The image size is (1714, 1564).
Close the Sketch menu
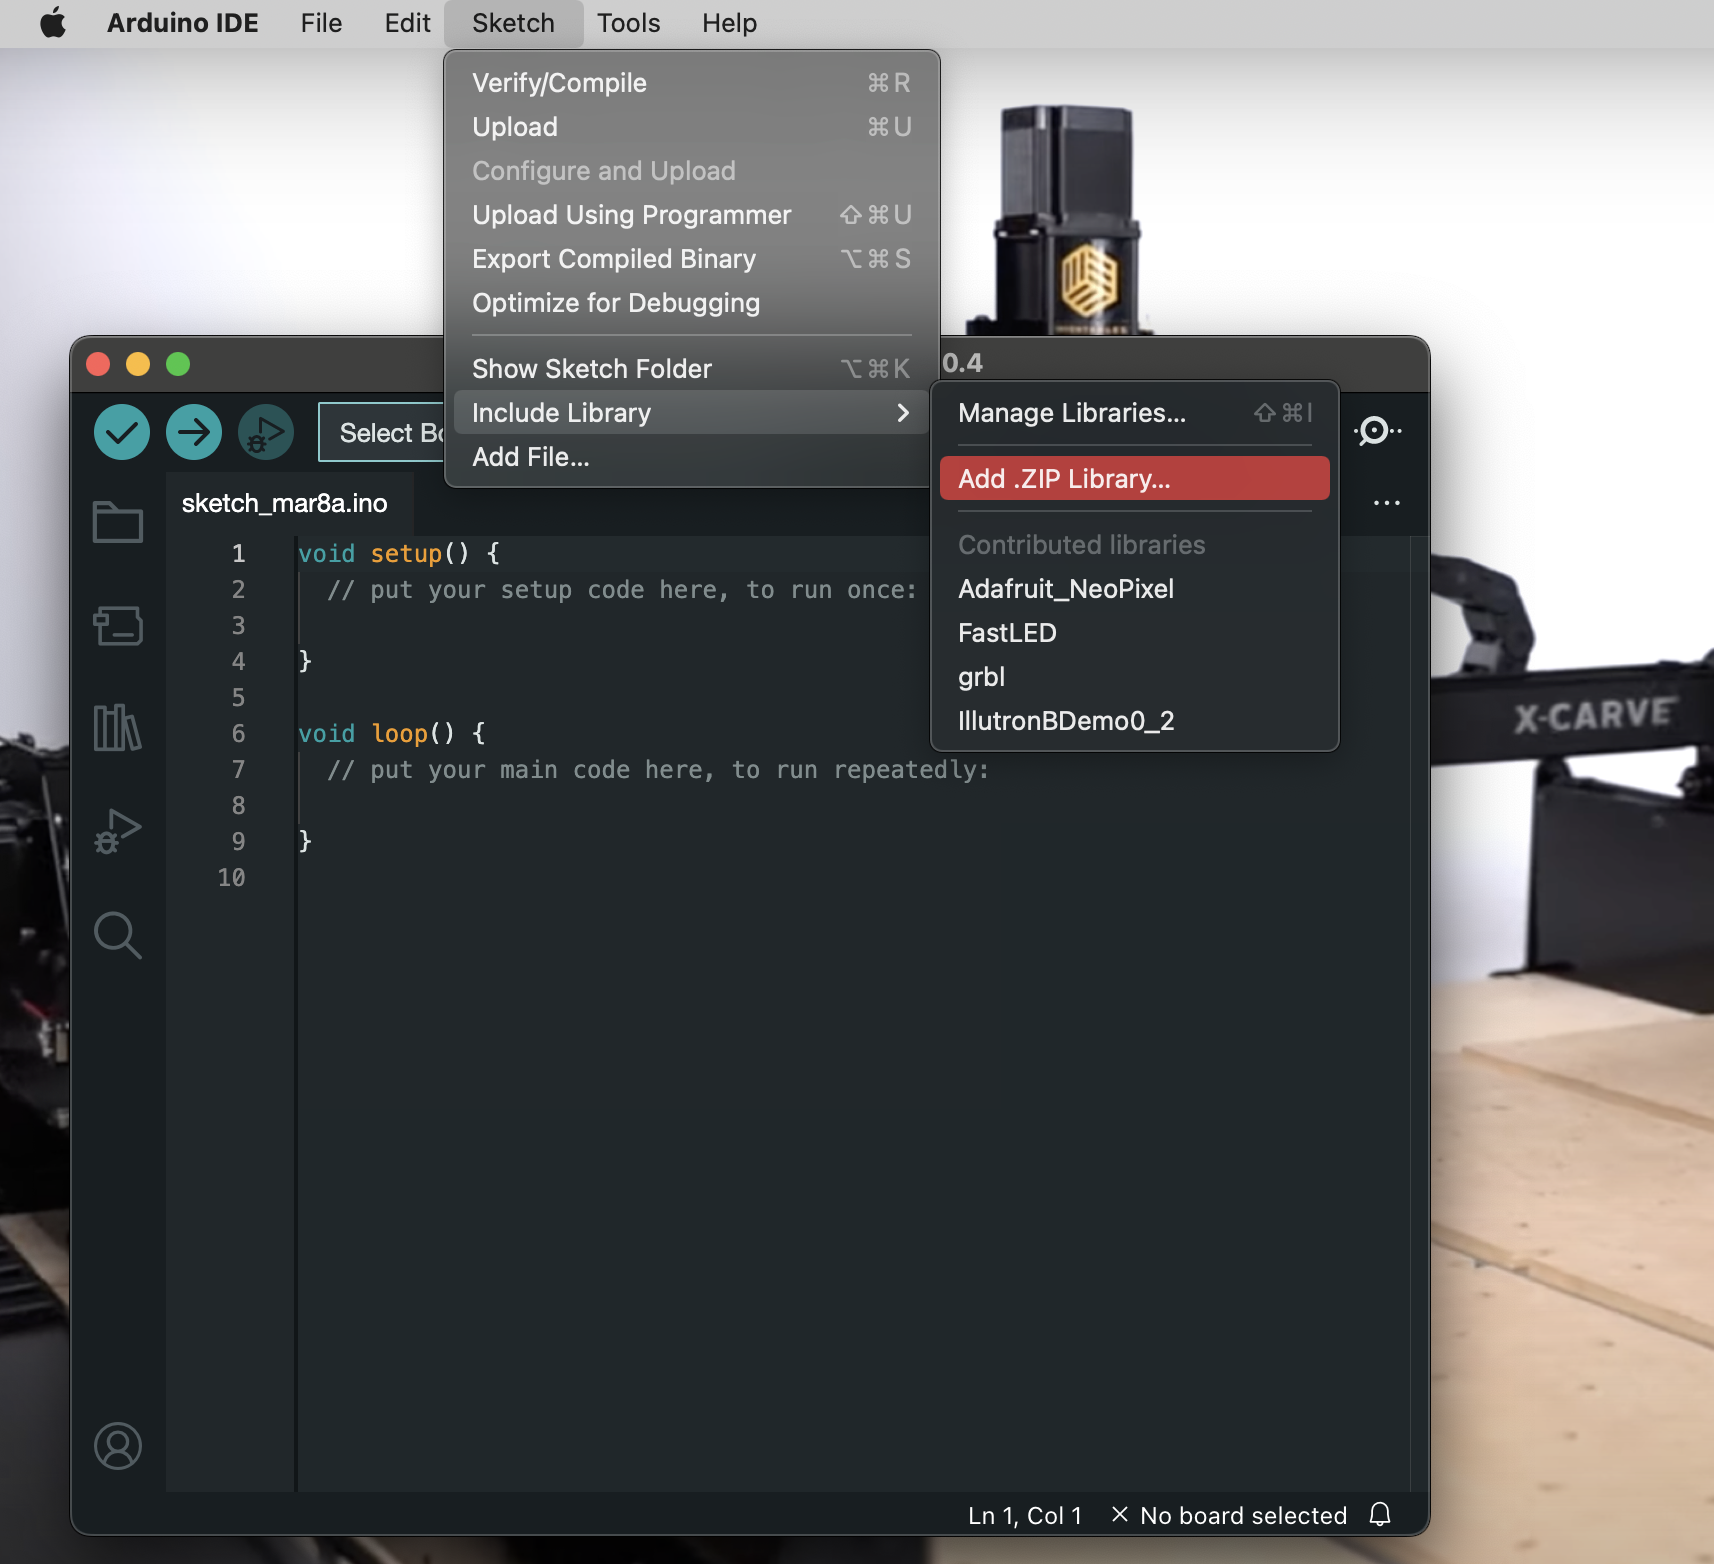(x=513, y=23)
